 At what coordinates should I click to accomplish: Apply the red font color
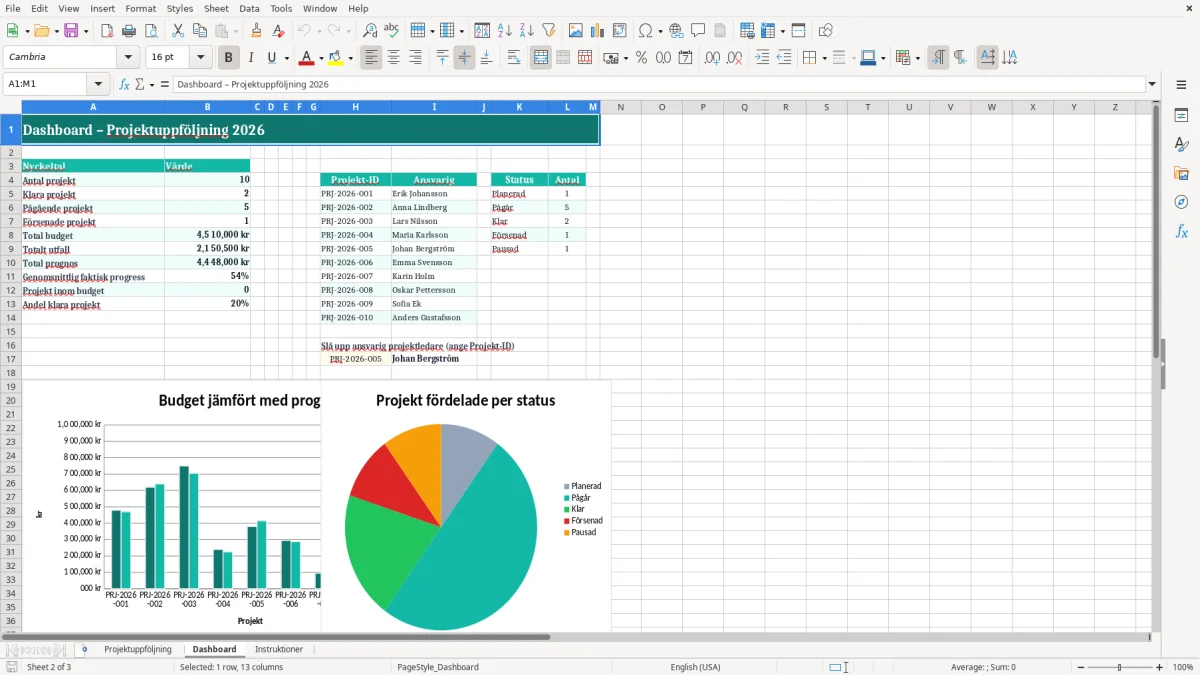point(307,58)
